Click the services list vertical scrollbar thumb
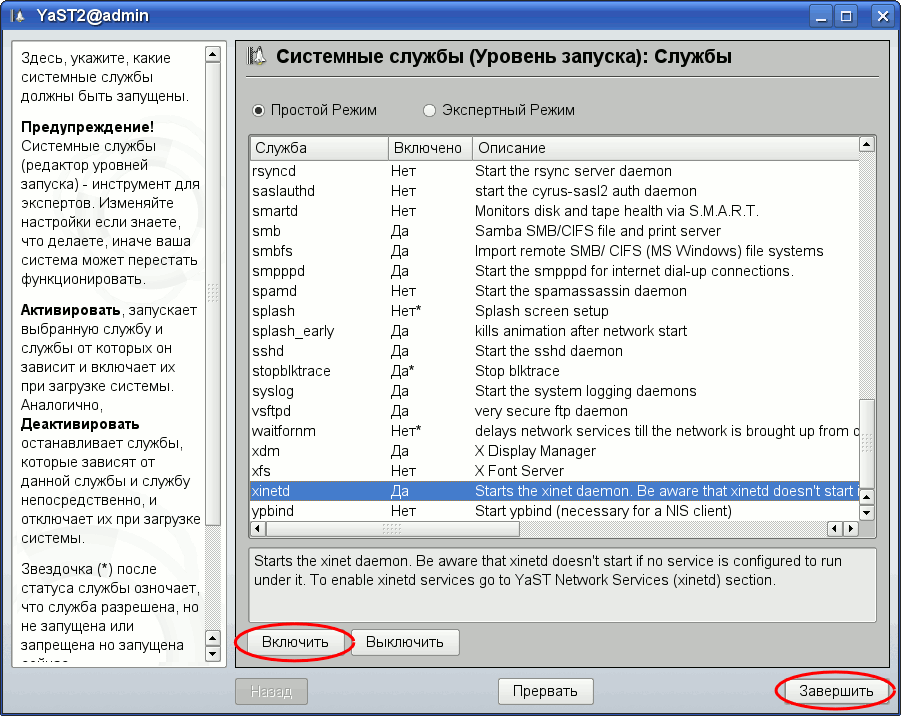The image size is (901, 716). [867, 444]
